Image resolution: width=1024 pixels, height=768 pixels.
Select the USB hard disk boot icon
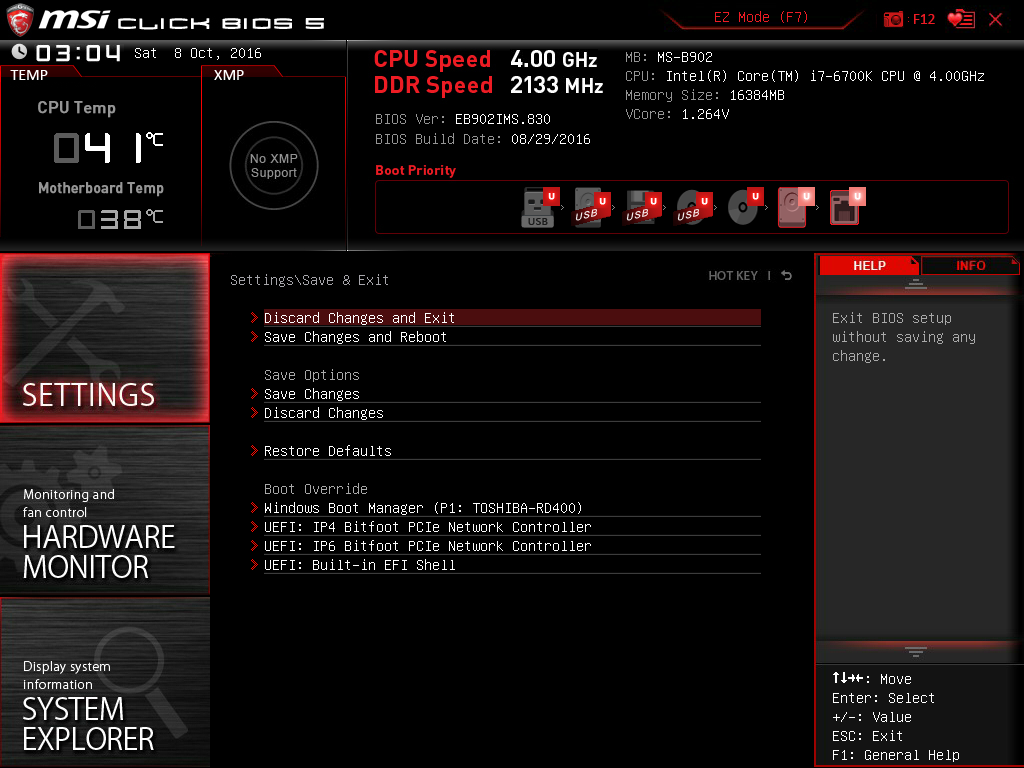click(x=592, y=207)
